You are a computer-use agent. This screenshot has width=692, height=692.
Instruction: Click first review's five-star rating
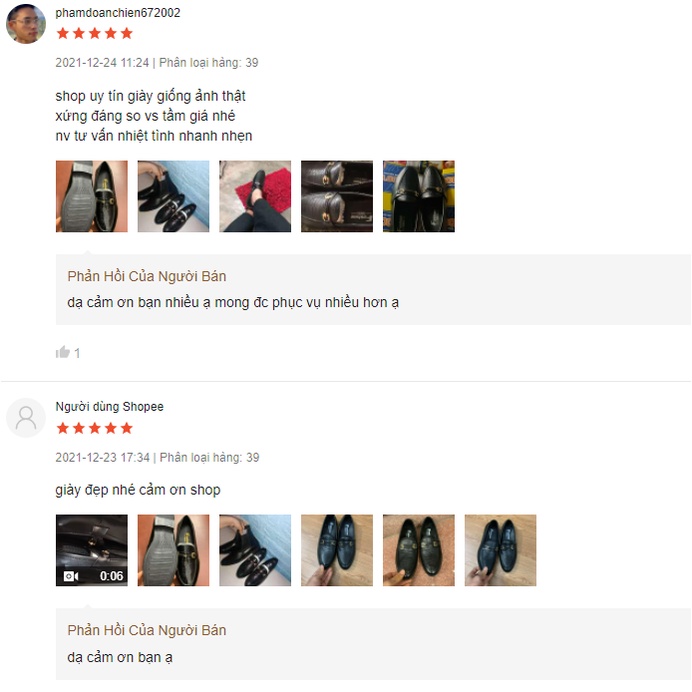tap(94, 33)
